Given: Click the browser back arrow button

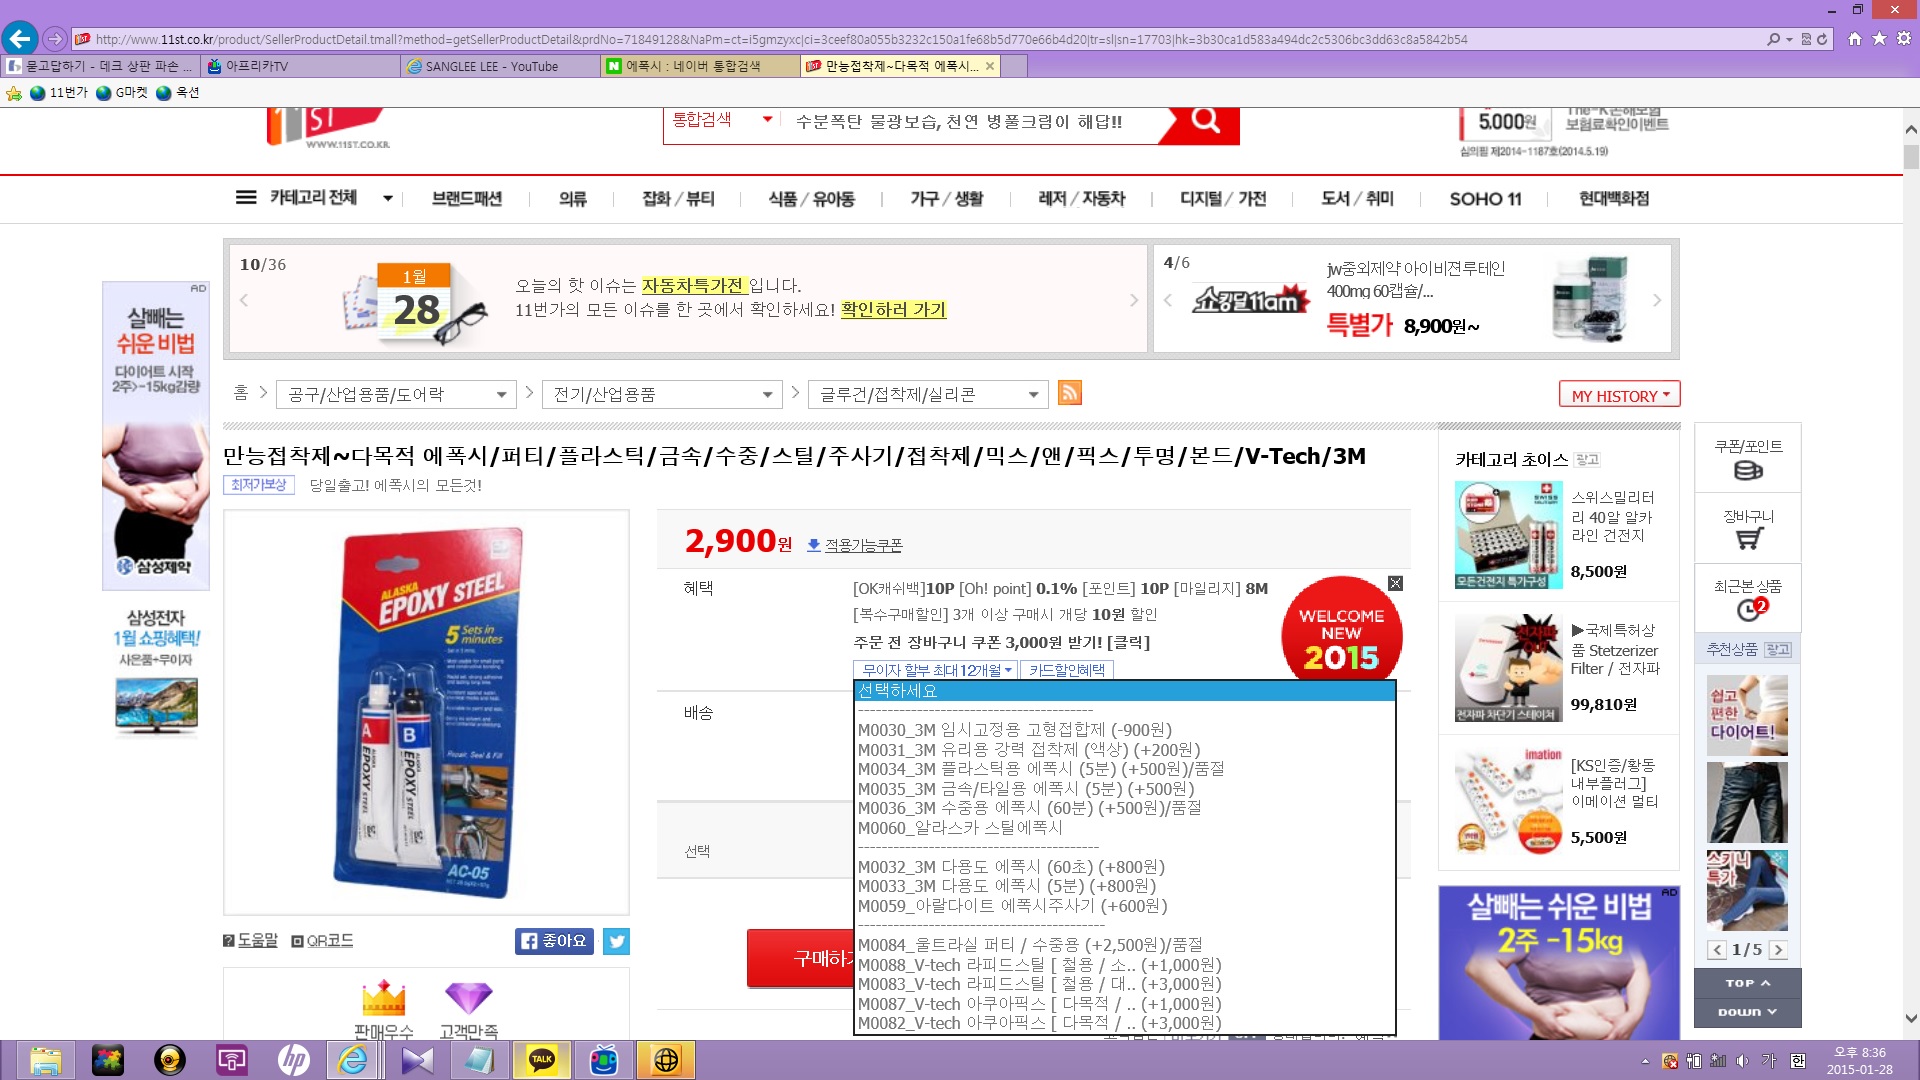Looking at the screenshot, I should 20,39.
